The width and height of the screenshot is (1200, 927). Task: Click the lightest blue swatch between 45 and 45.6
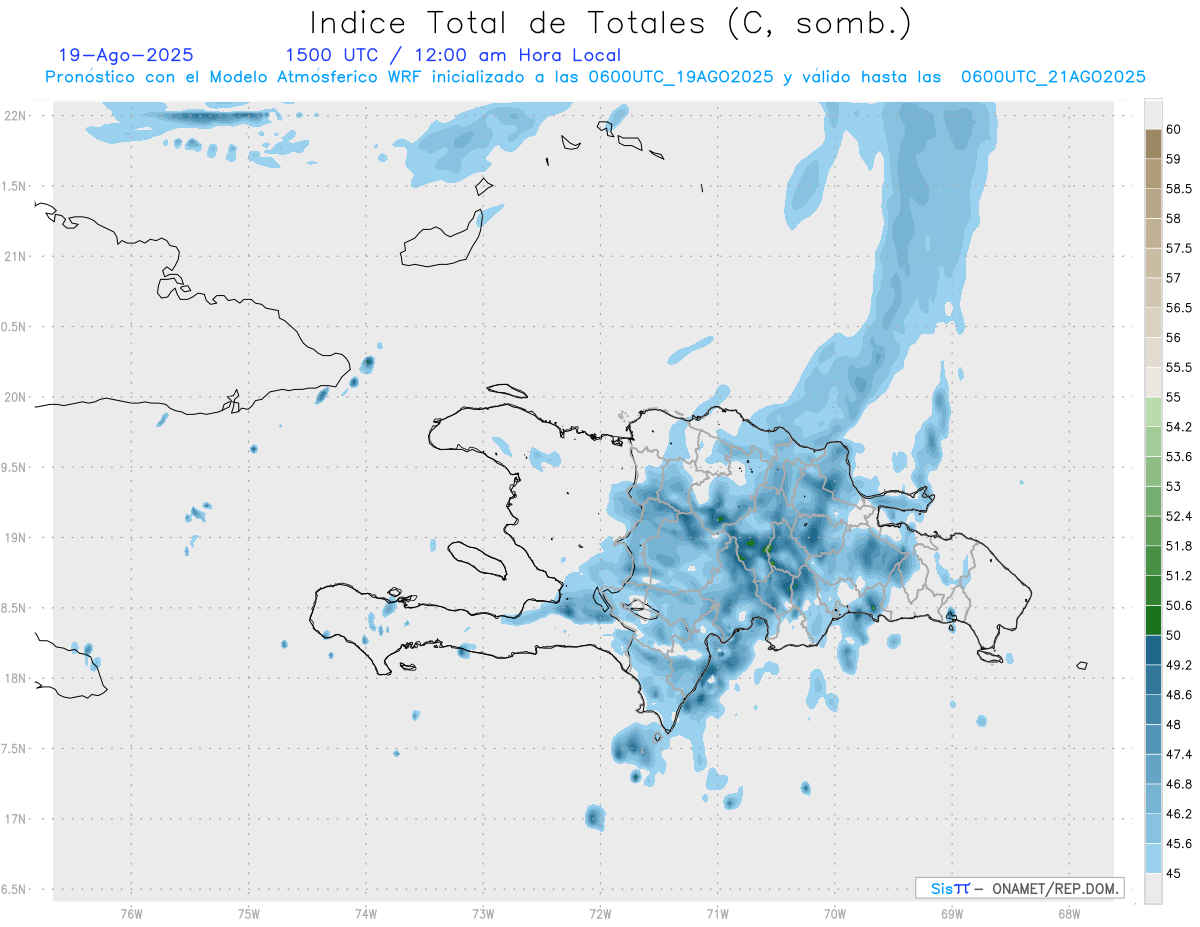1153,858
